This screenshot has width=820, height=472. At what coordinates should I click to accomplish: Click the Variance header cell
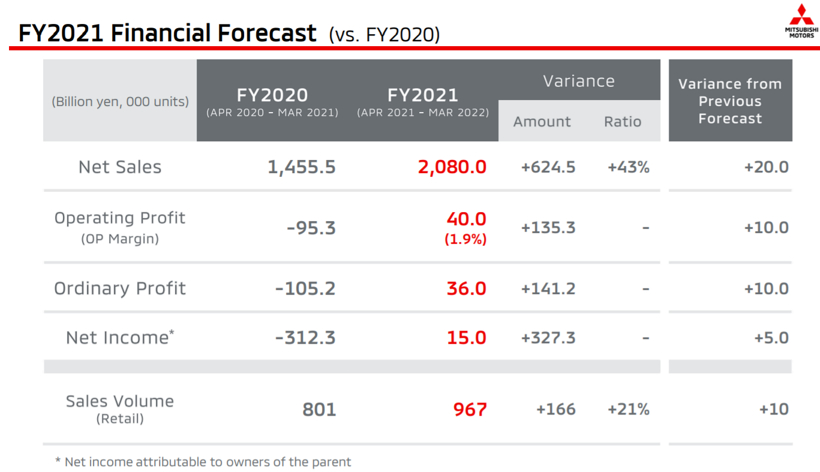tap(578, 80)
